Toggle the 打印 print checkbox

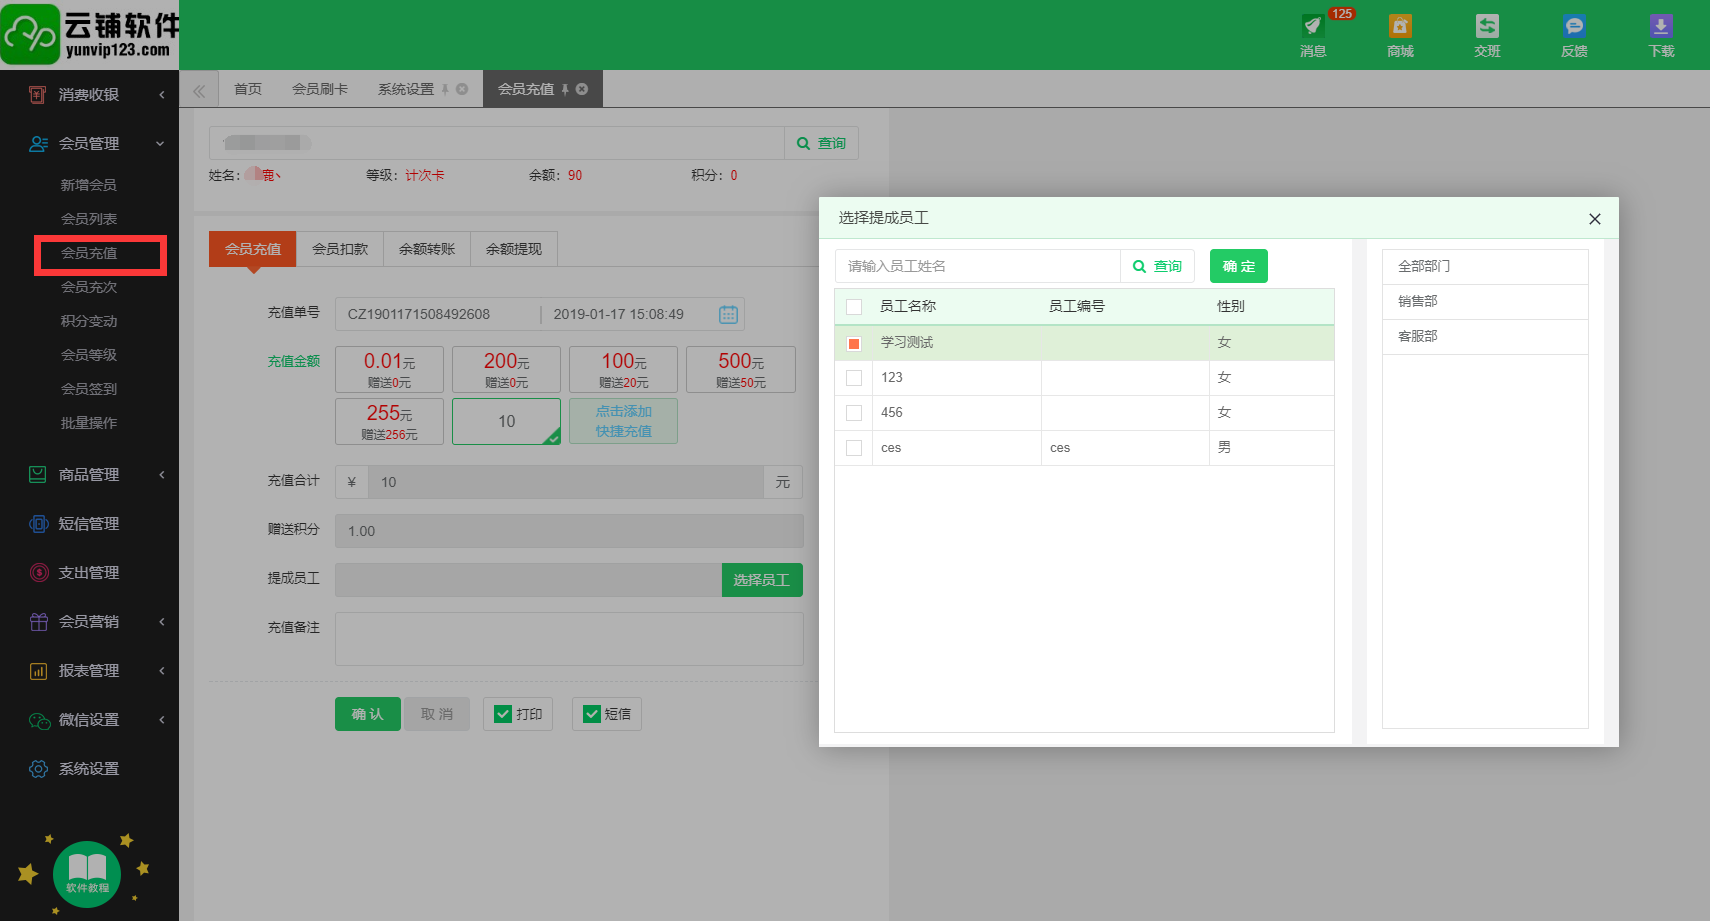(x=504, y=714)
